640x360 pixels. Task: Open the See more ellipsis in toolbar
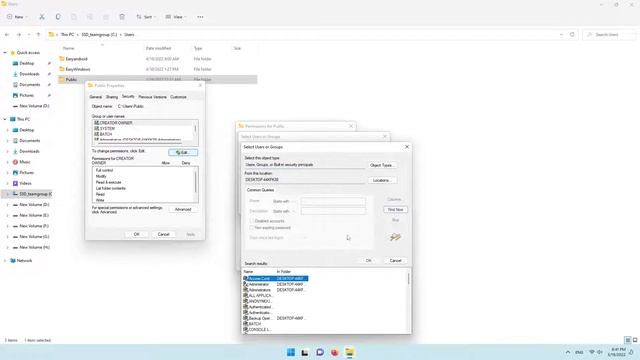(200, 17)
